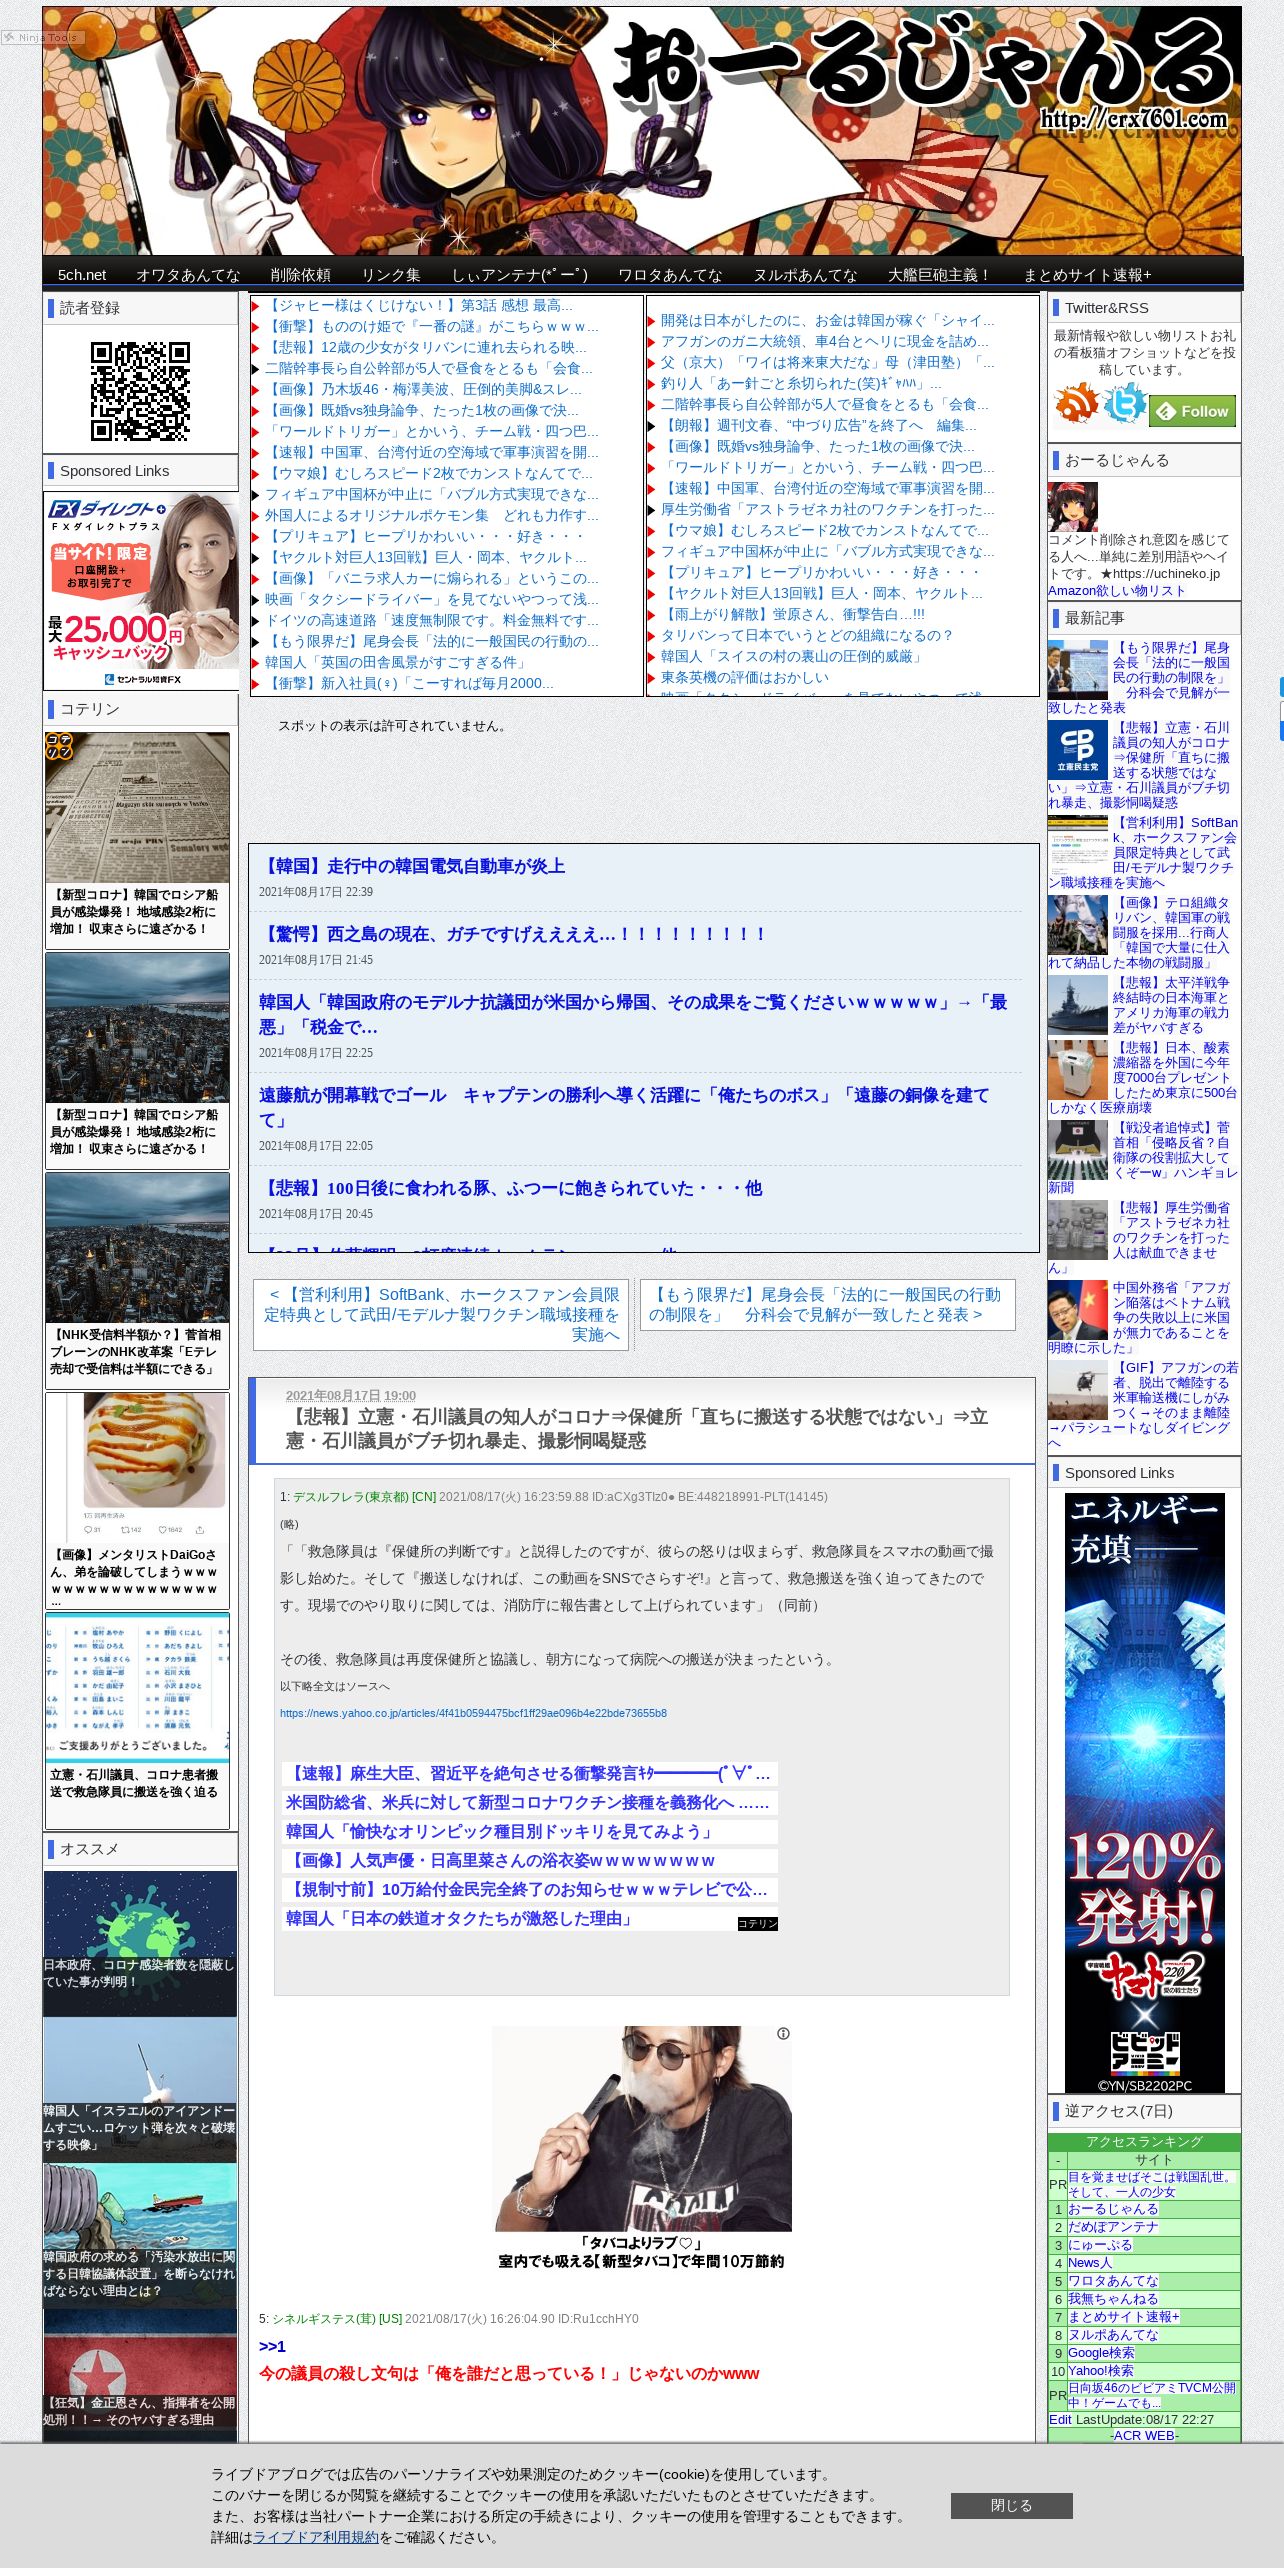Open the blue Twitter bird icon
1284x2568 pixels.
pyautogui.click(x=1124, y=403)
